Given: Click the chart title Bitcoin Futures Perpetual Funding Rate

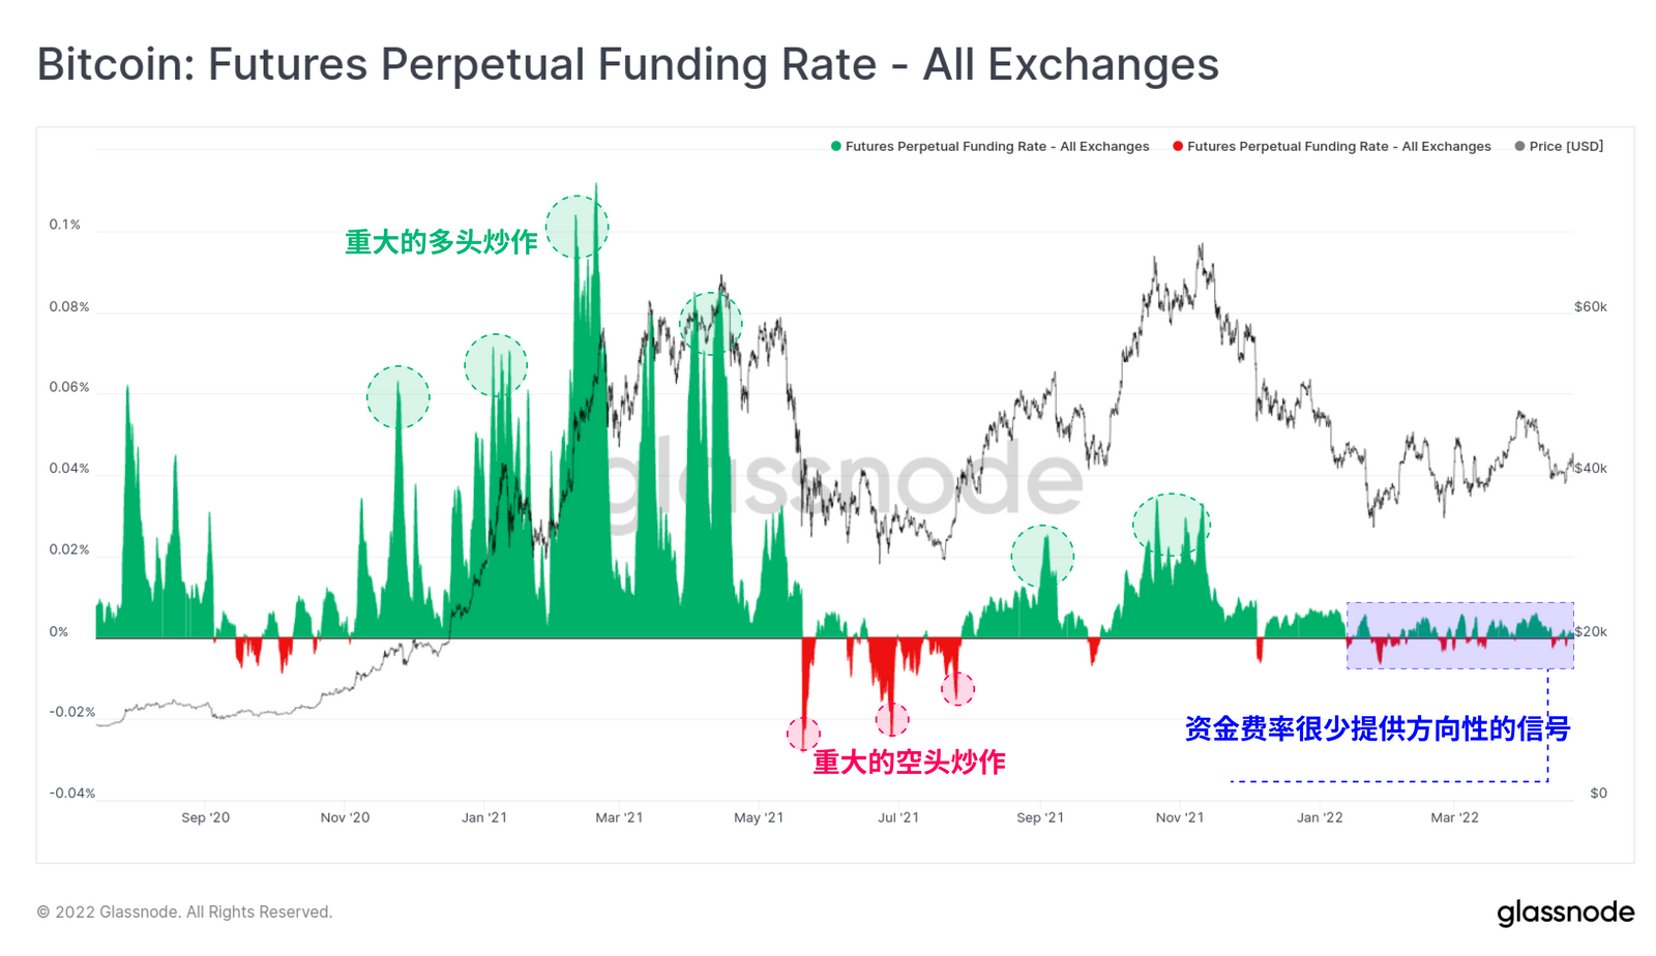Looking at the screenshot, I should [628, 64].
